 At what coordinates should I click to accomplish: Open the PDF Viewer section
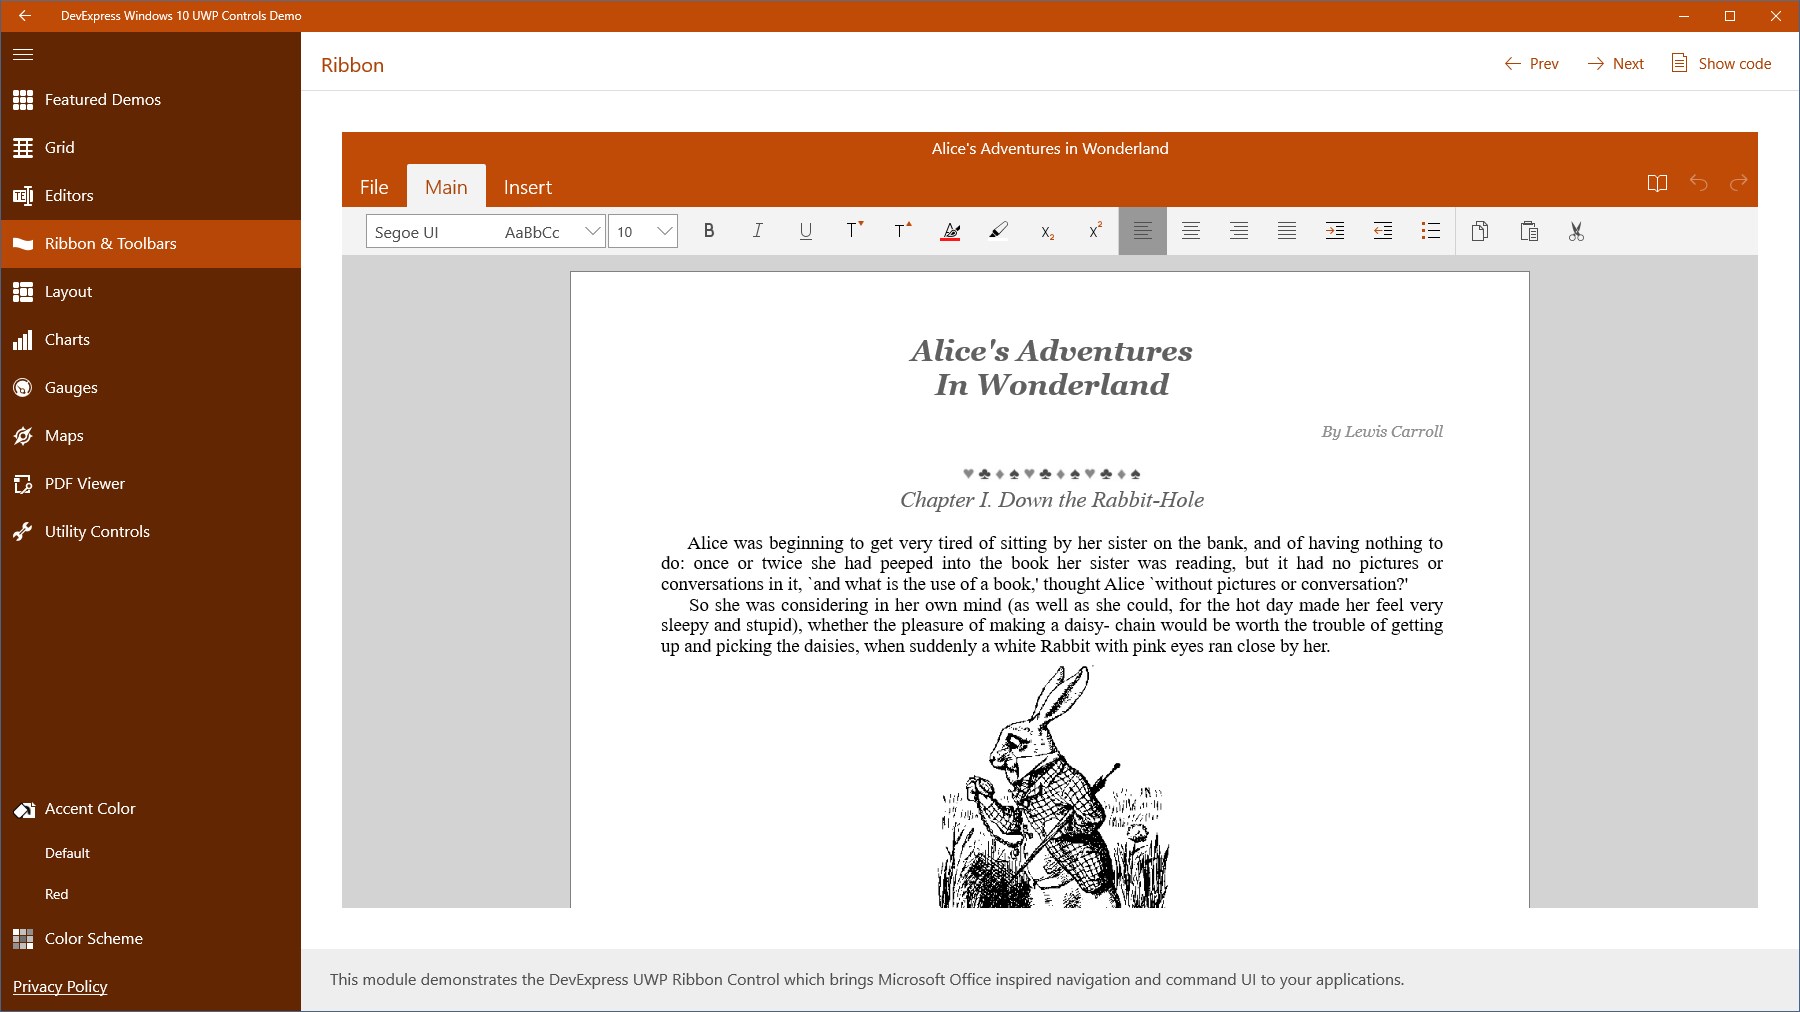coord(151,484)
